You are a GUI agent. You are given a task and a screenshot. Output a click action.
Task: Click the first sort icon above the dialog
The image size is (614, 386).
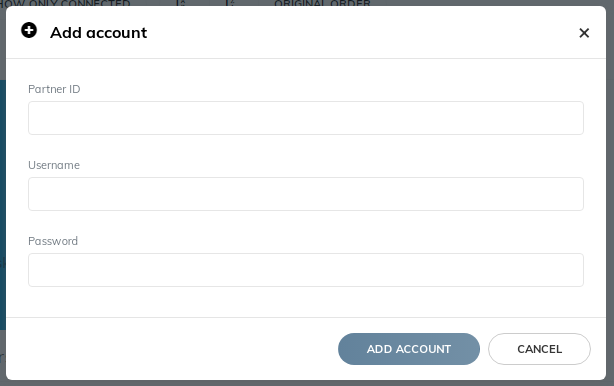point(181,3)
